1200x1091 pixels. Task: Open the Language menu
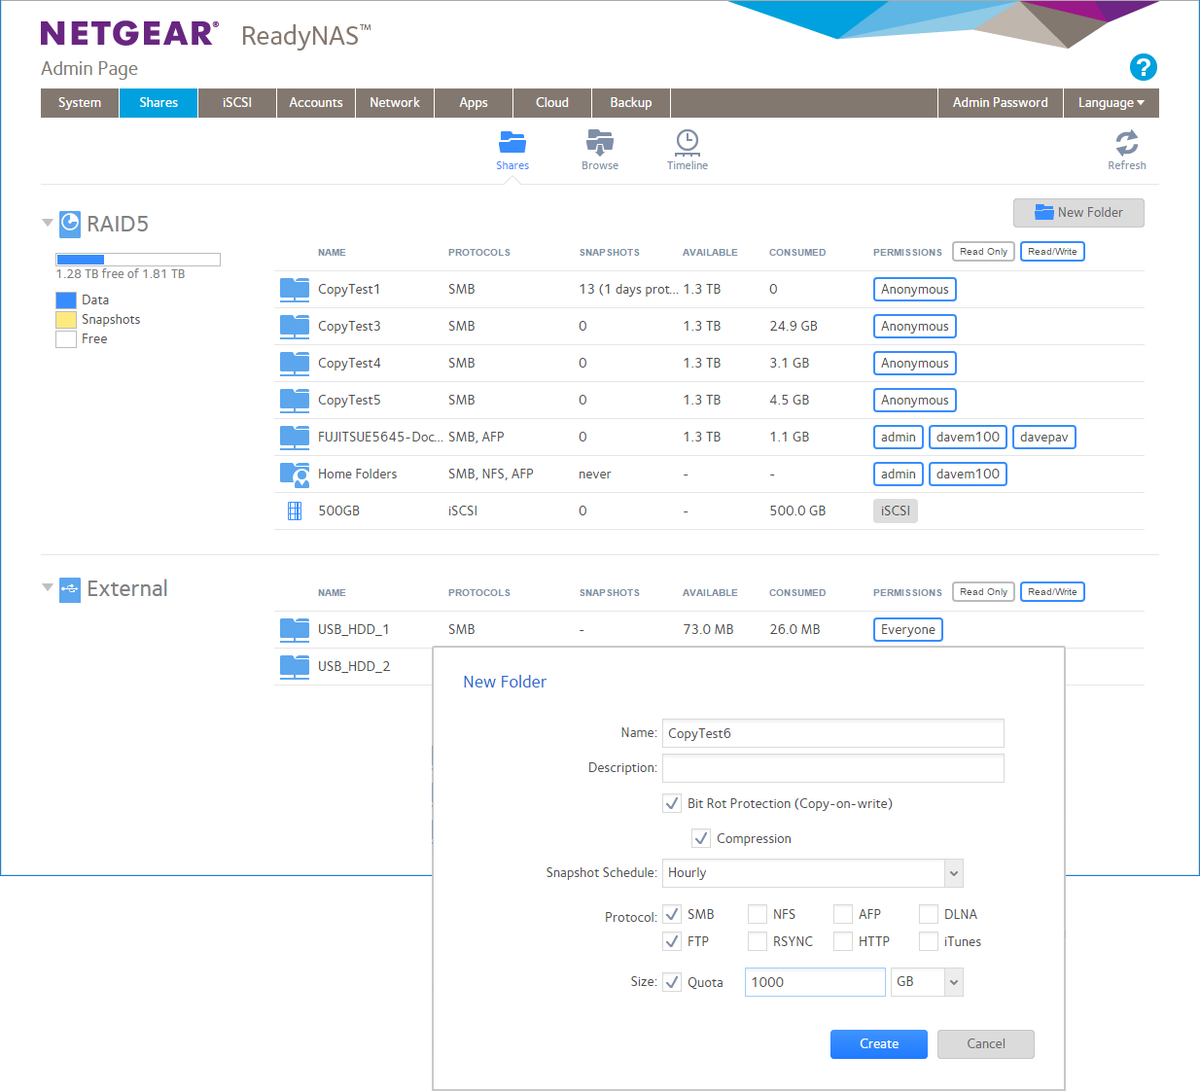pos(1110,102)
